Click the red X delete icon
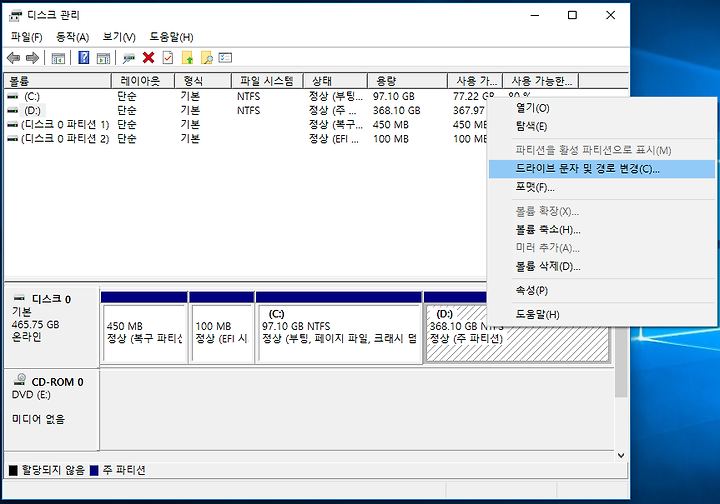 148,58
